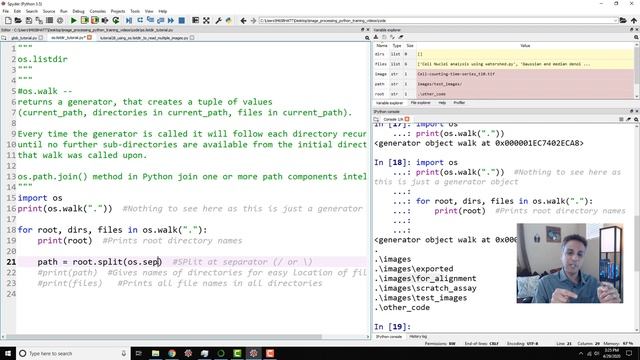Open the Consoles menu
The width and height of the screenshot is (640, 360).
[98, 11]
